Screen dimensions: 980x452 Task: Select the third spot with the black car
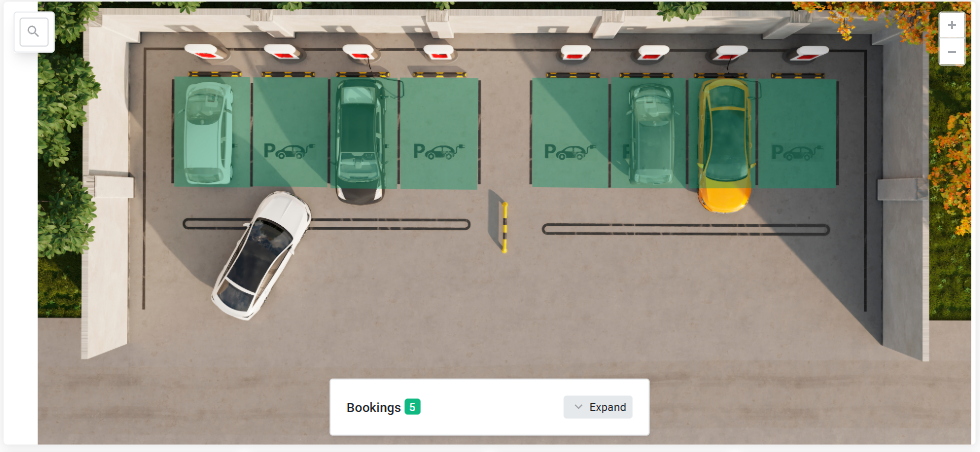(364, 133)
